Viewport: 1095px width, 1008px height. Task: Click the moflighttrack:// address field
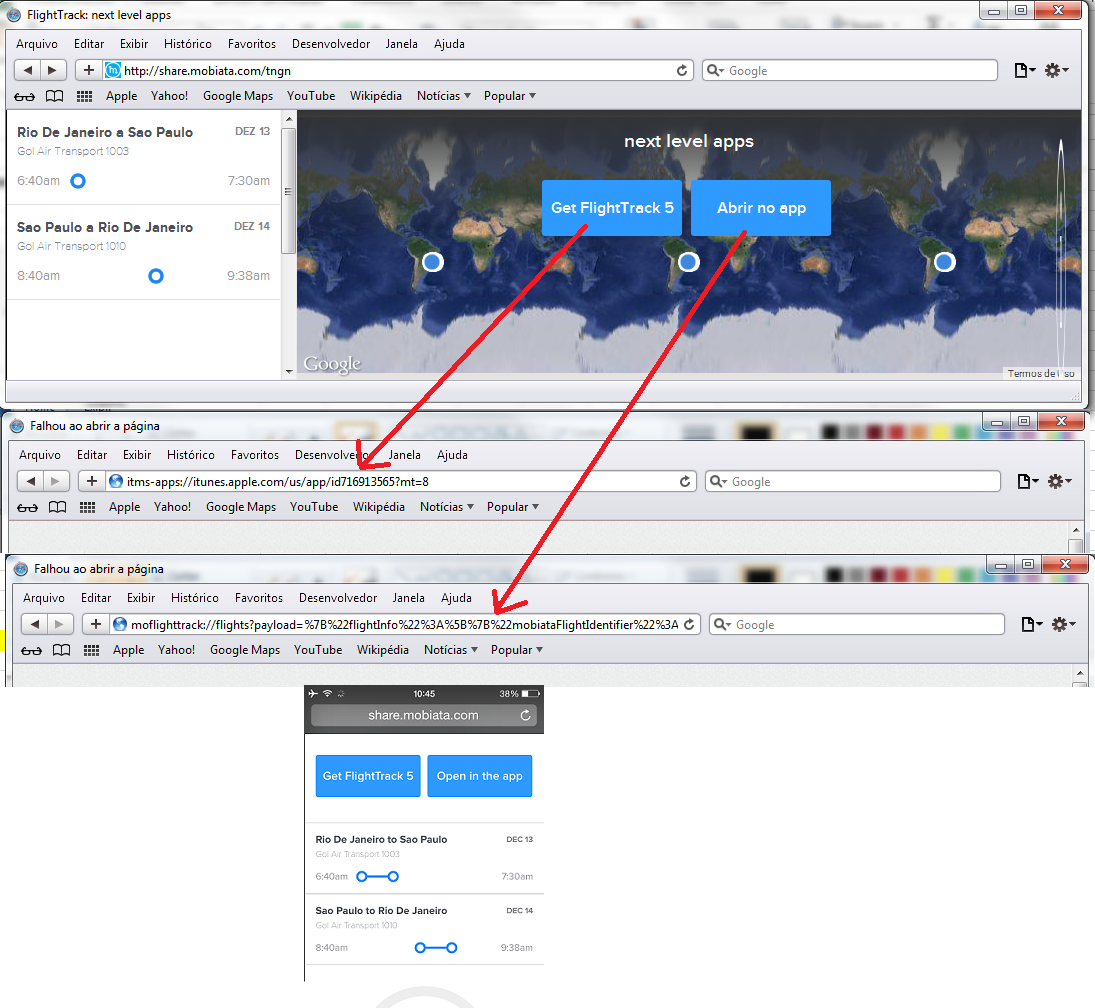405,624
